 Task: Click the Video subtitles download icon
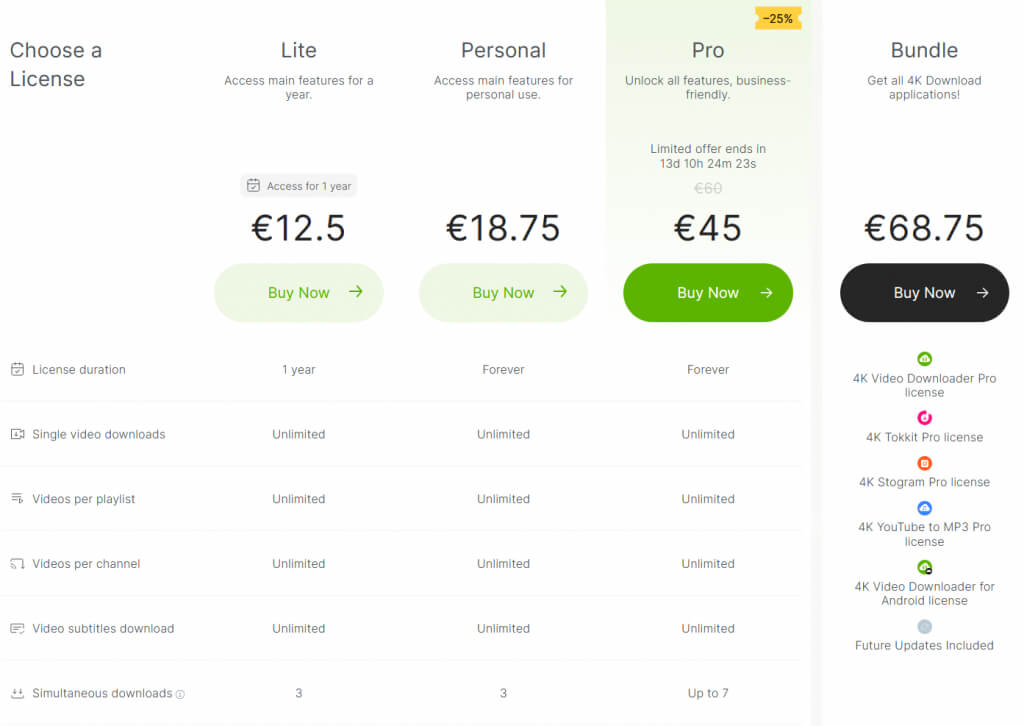17,628
